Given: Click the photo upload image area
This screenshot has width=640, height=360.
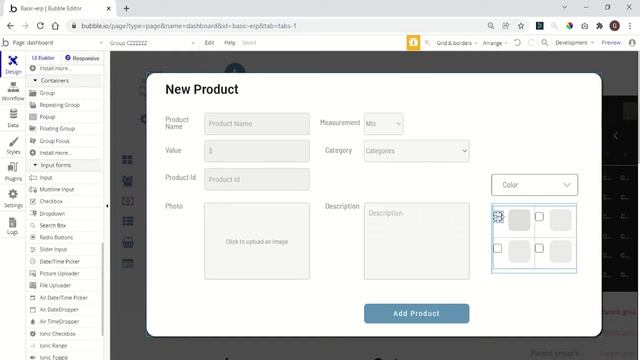Looking at the screenshot, I should coord(257,241).
